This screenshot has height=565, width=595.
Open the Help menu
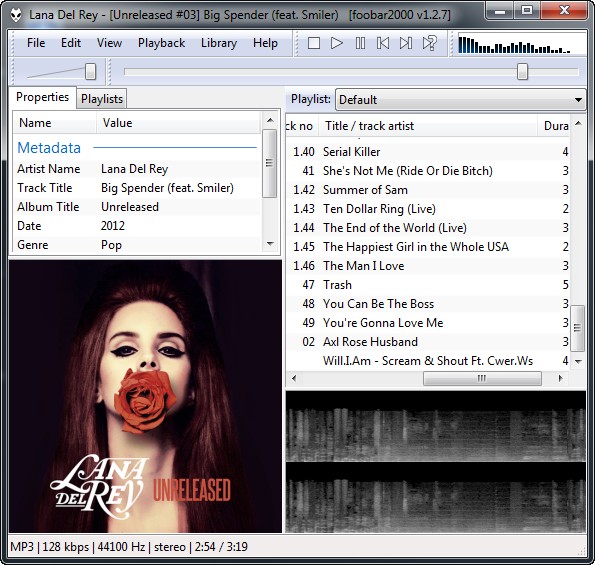(265, 43)
